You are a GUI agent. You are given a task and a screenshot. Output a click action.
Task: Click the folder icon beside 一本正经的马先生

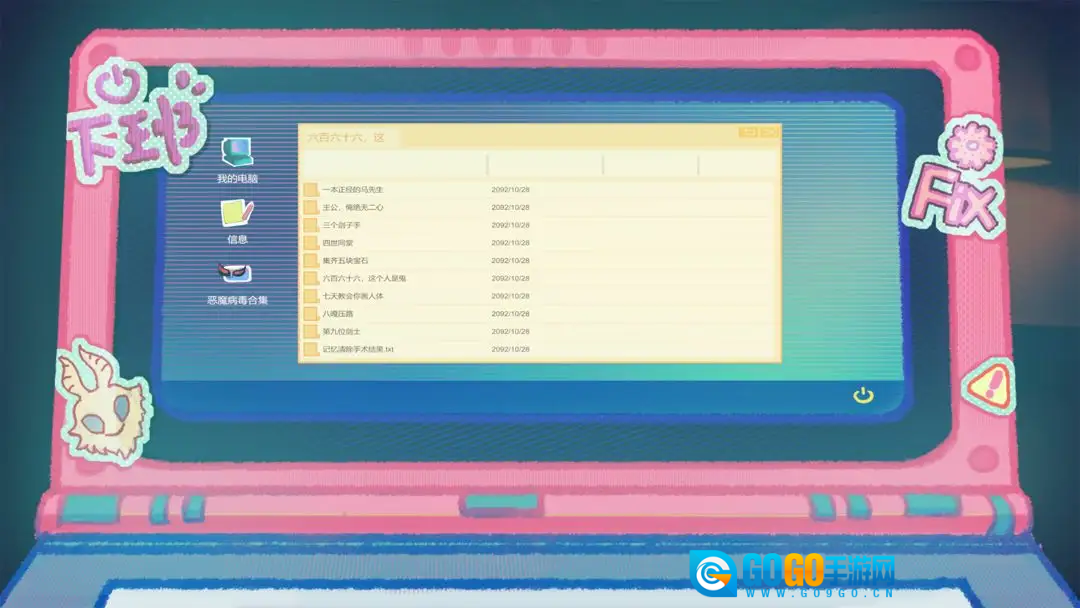click(x=311, y=190)
